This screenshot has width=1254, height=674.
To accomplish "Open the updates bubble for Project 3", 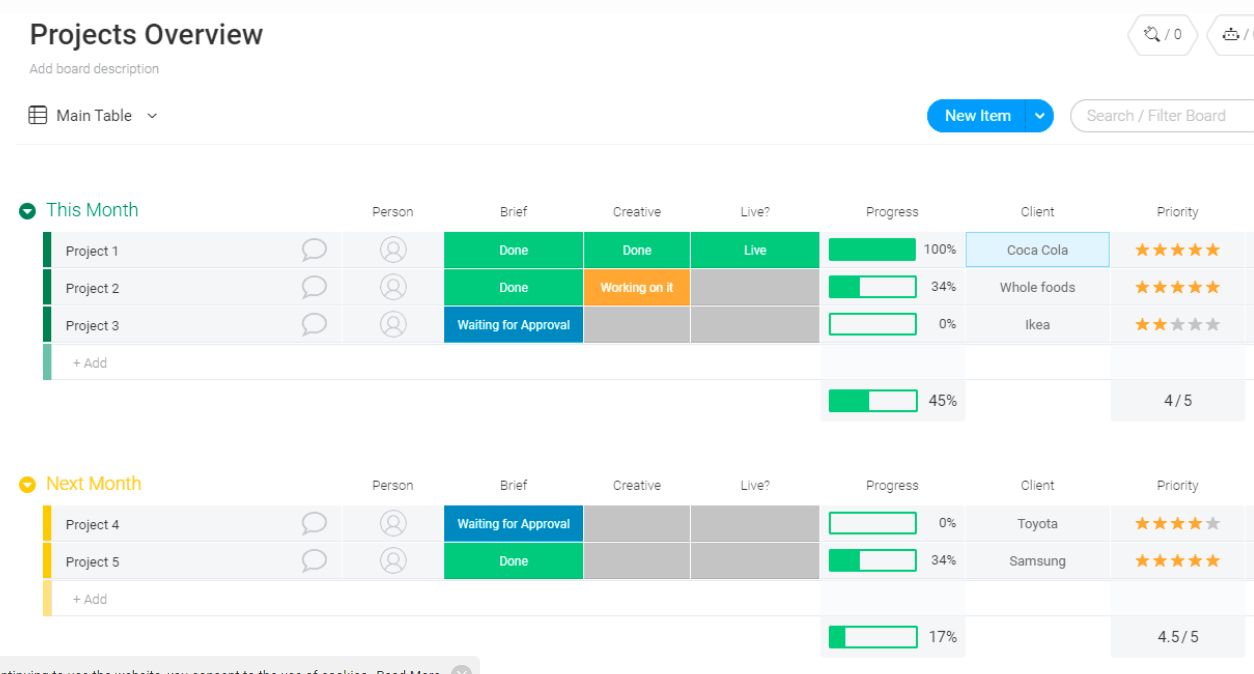I will point(313,324).
